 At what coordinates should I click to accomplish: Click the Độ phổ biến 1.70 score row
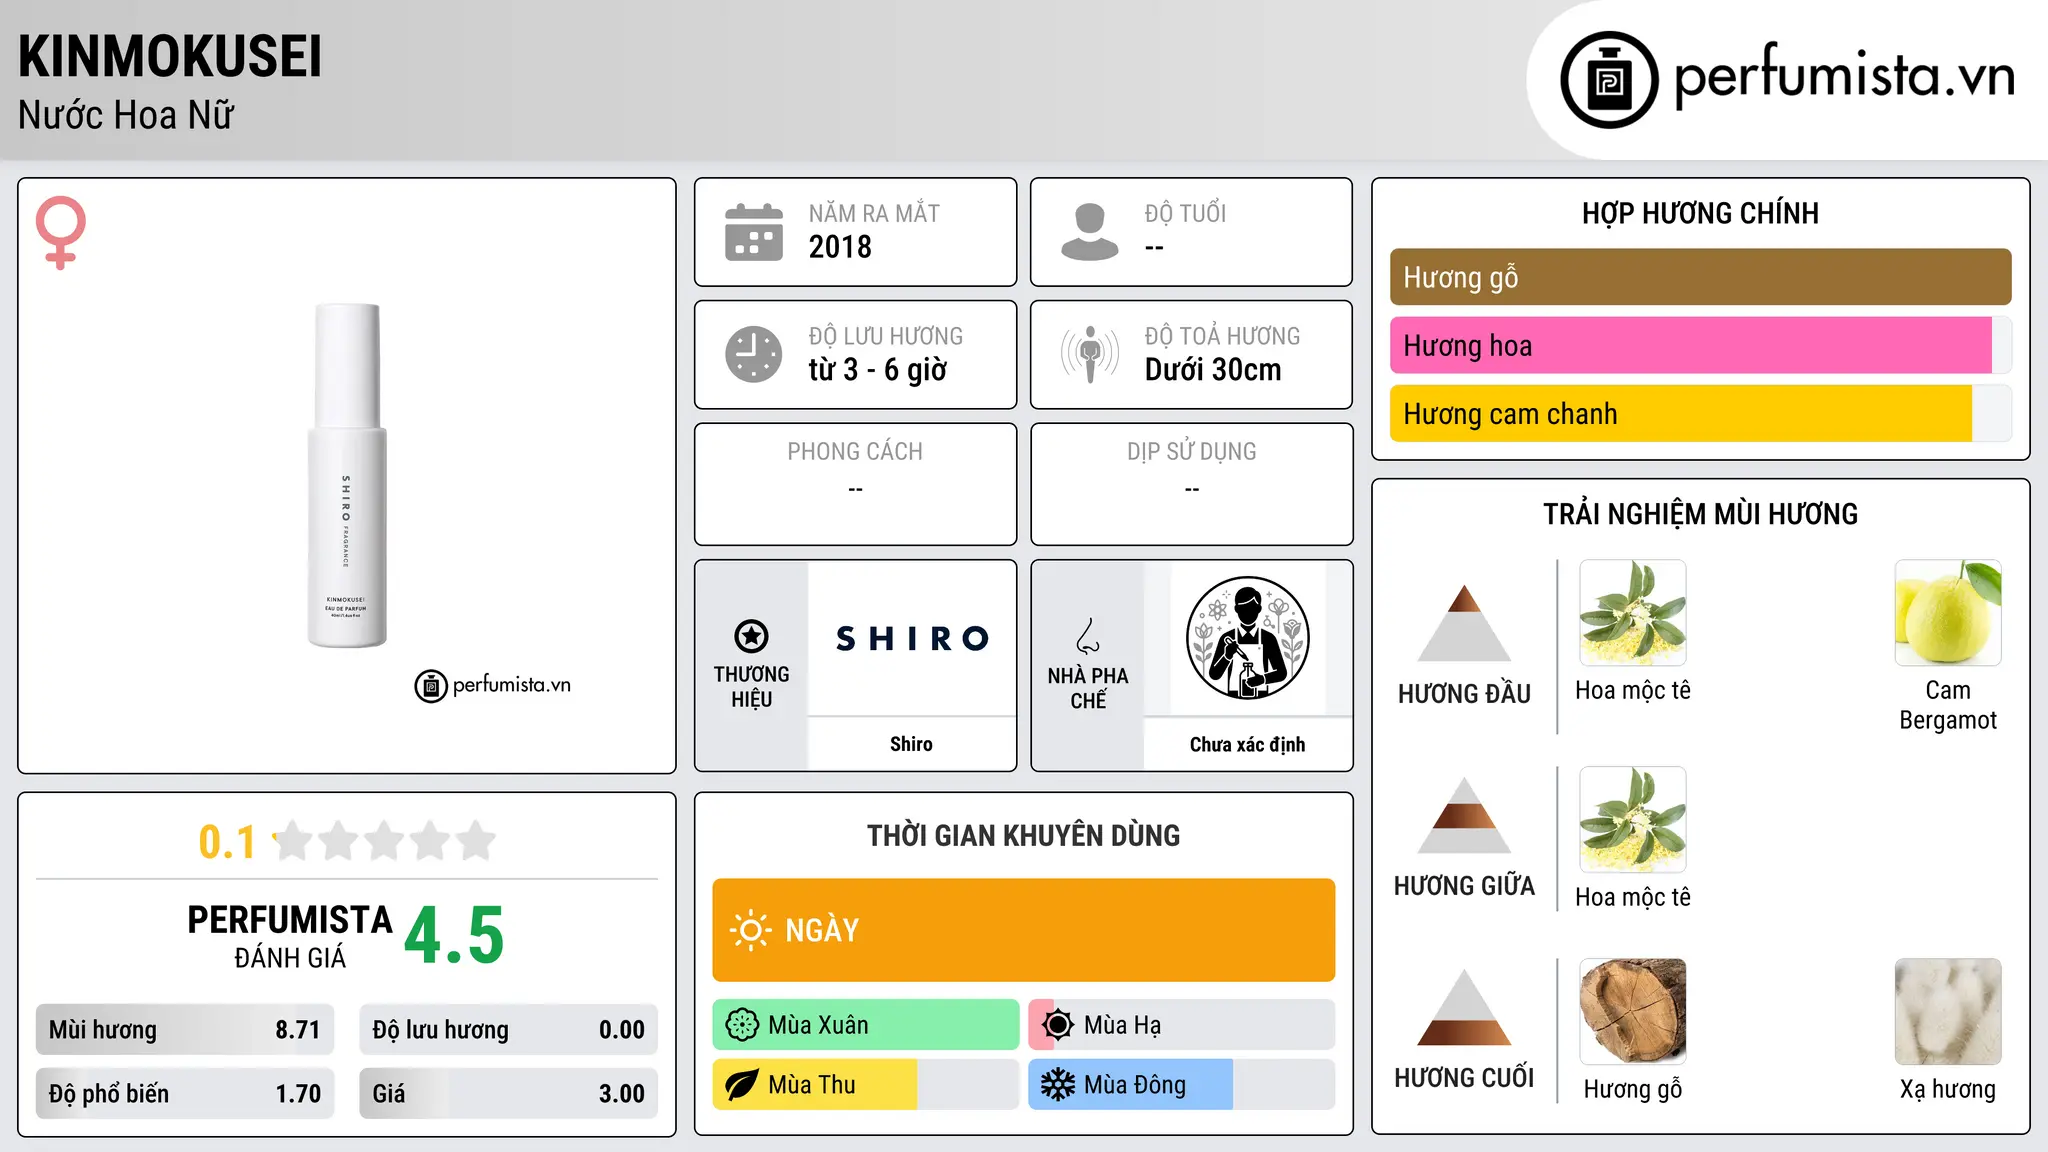(185, 1094)
